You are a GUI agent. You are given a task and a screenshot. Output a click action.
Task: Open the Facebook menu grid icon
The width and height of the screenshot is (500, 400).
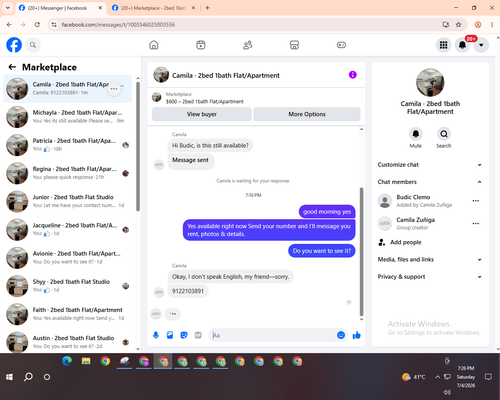pyautogui.click(x=443, y=45)
